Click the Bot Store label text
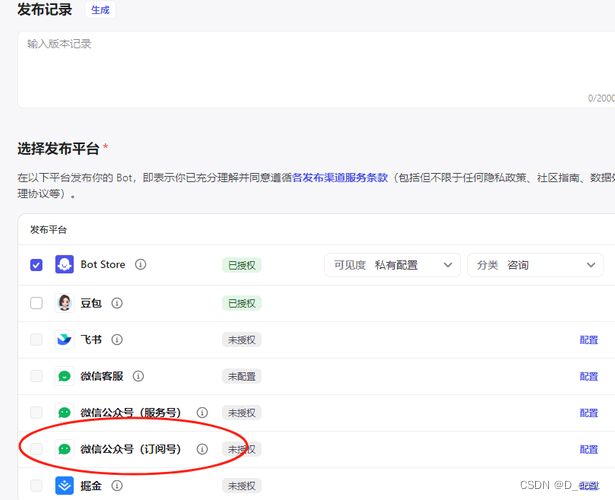 [103, 265]
